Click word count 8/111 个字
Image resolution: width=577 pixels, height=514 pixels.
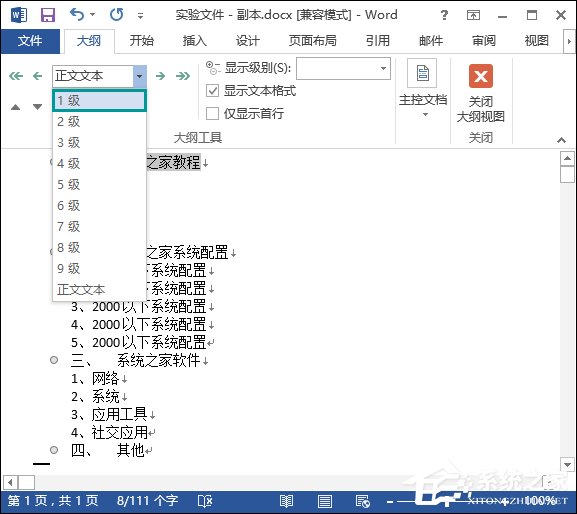[147, 501]
